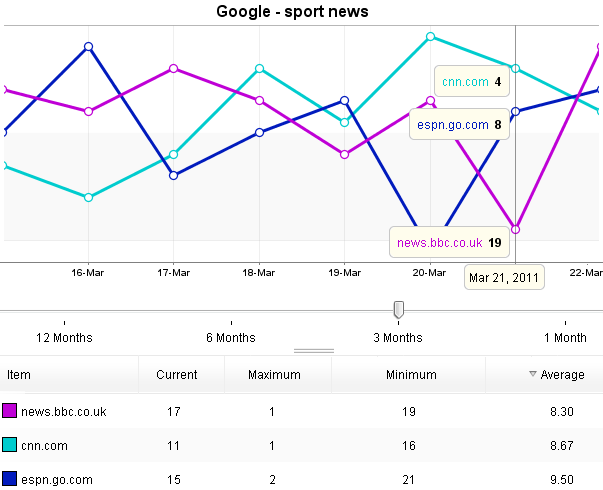
Task: Click the espn.go.com blue color swatch
Action: tap(10, 479)
